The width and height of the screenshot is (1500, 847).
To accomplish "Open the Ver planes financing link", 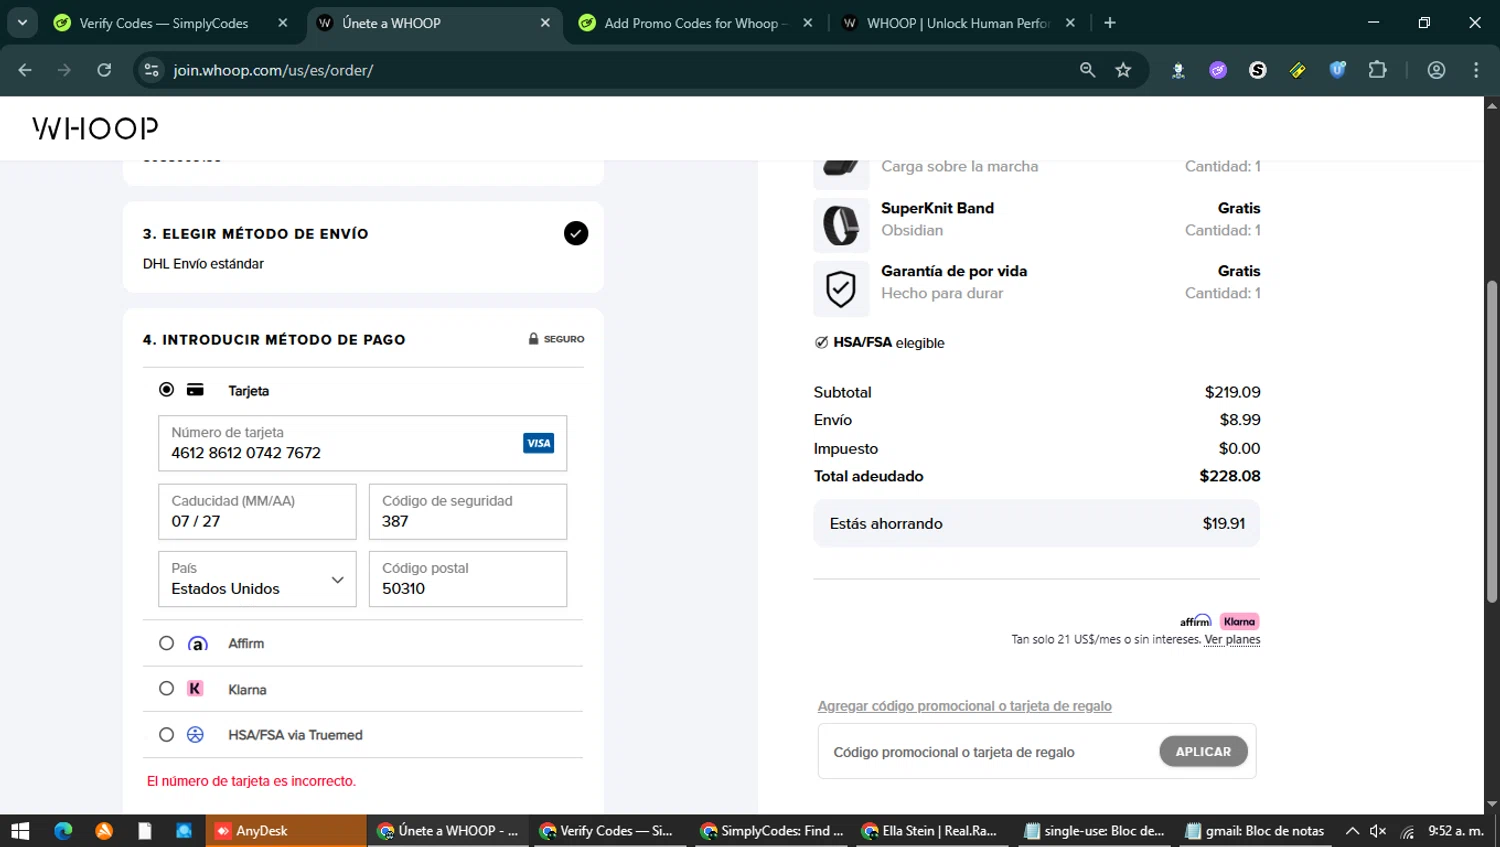I will 1232,640.
